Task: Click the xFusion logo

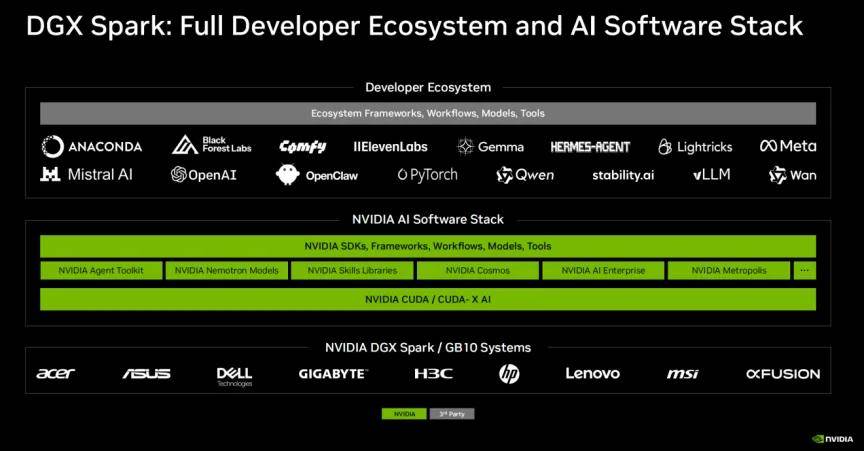Action: 783,374
